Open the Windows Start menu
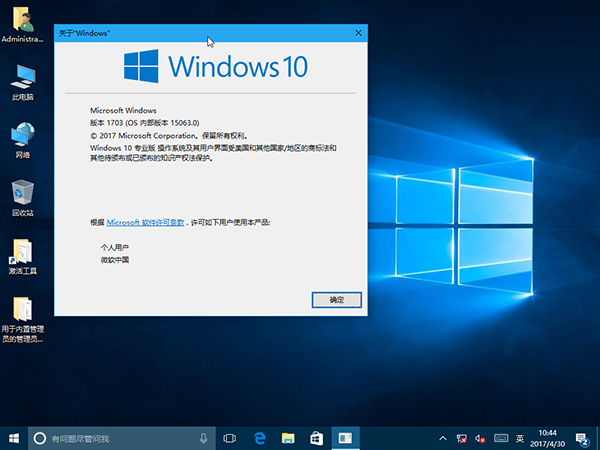 14,438
